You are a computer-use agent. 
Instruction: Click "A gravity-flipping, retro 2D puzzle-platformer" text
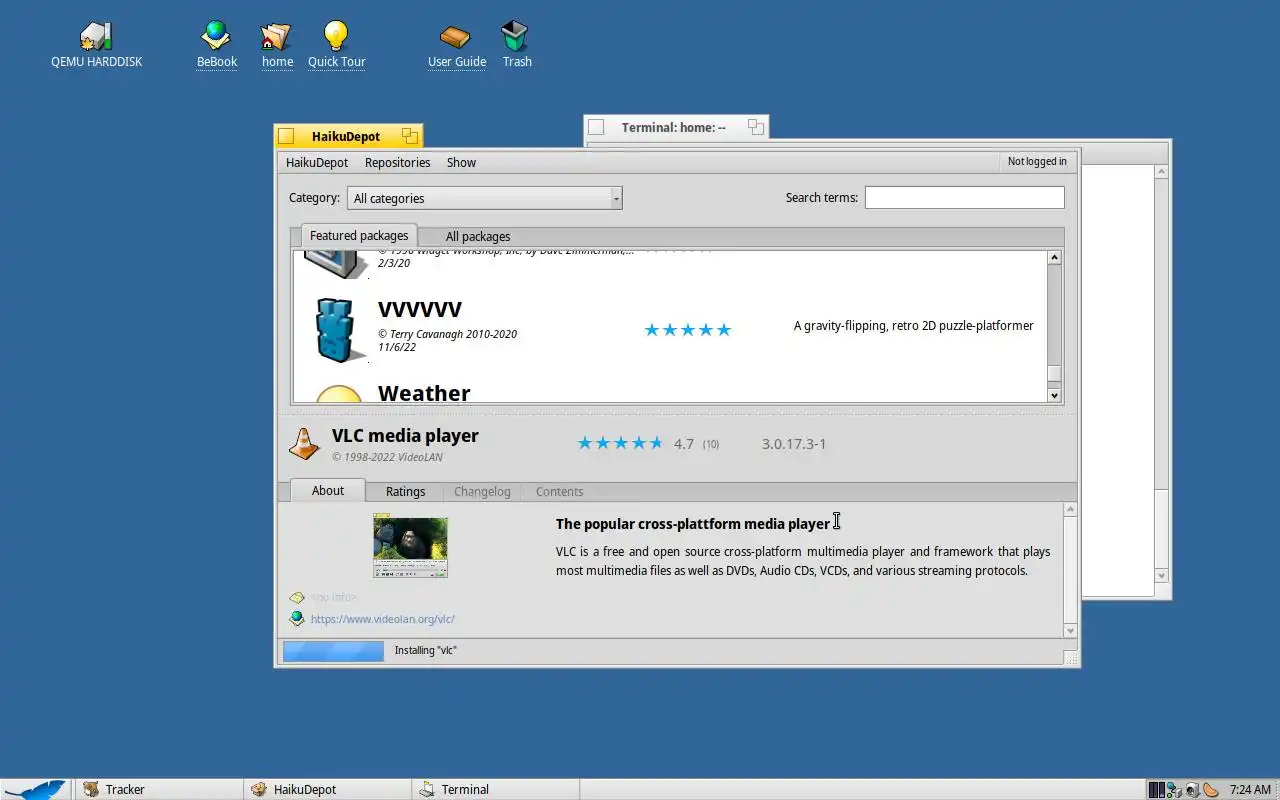(913, 325)
